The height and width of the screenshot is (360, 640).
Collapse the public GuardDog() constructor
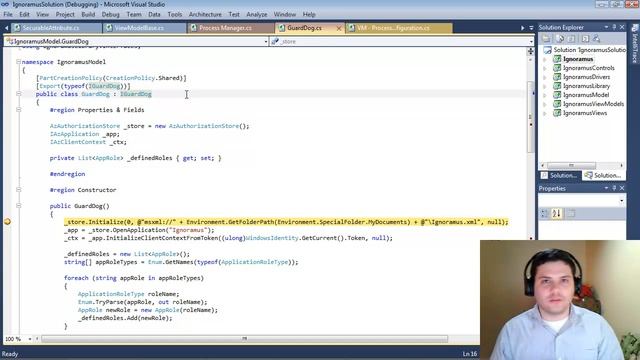click(x=18, y=206)
